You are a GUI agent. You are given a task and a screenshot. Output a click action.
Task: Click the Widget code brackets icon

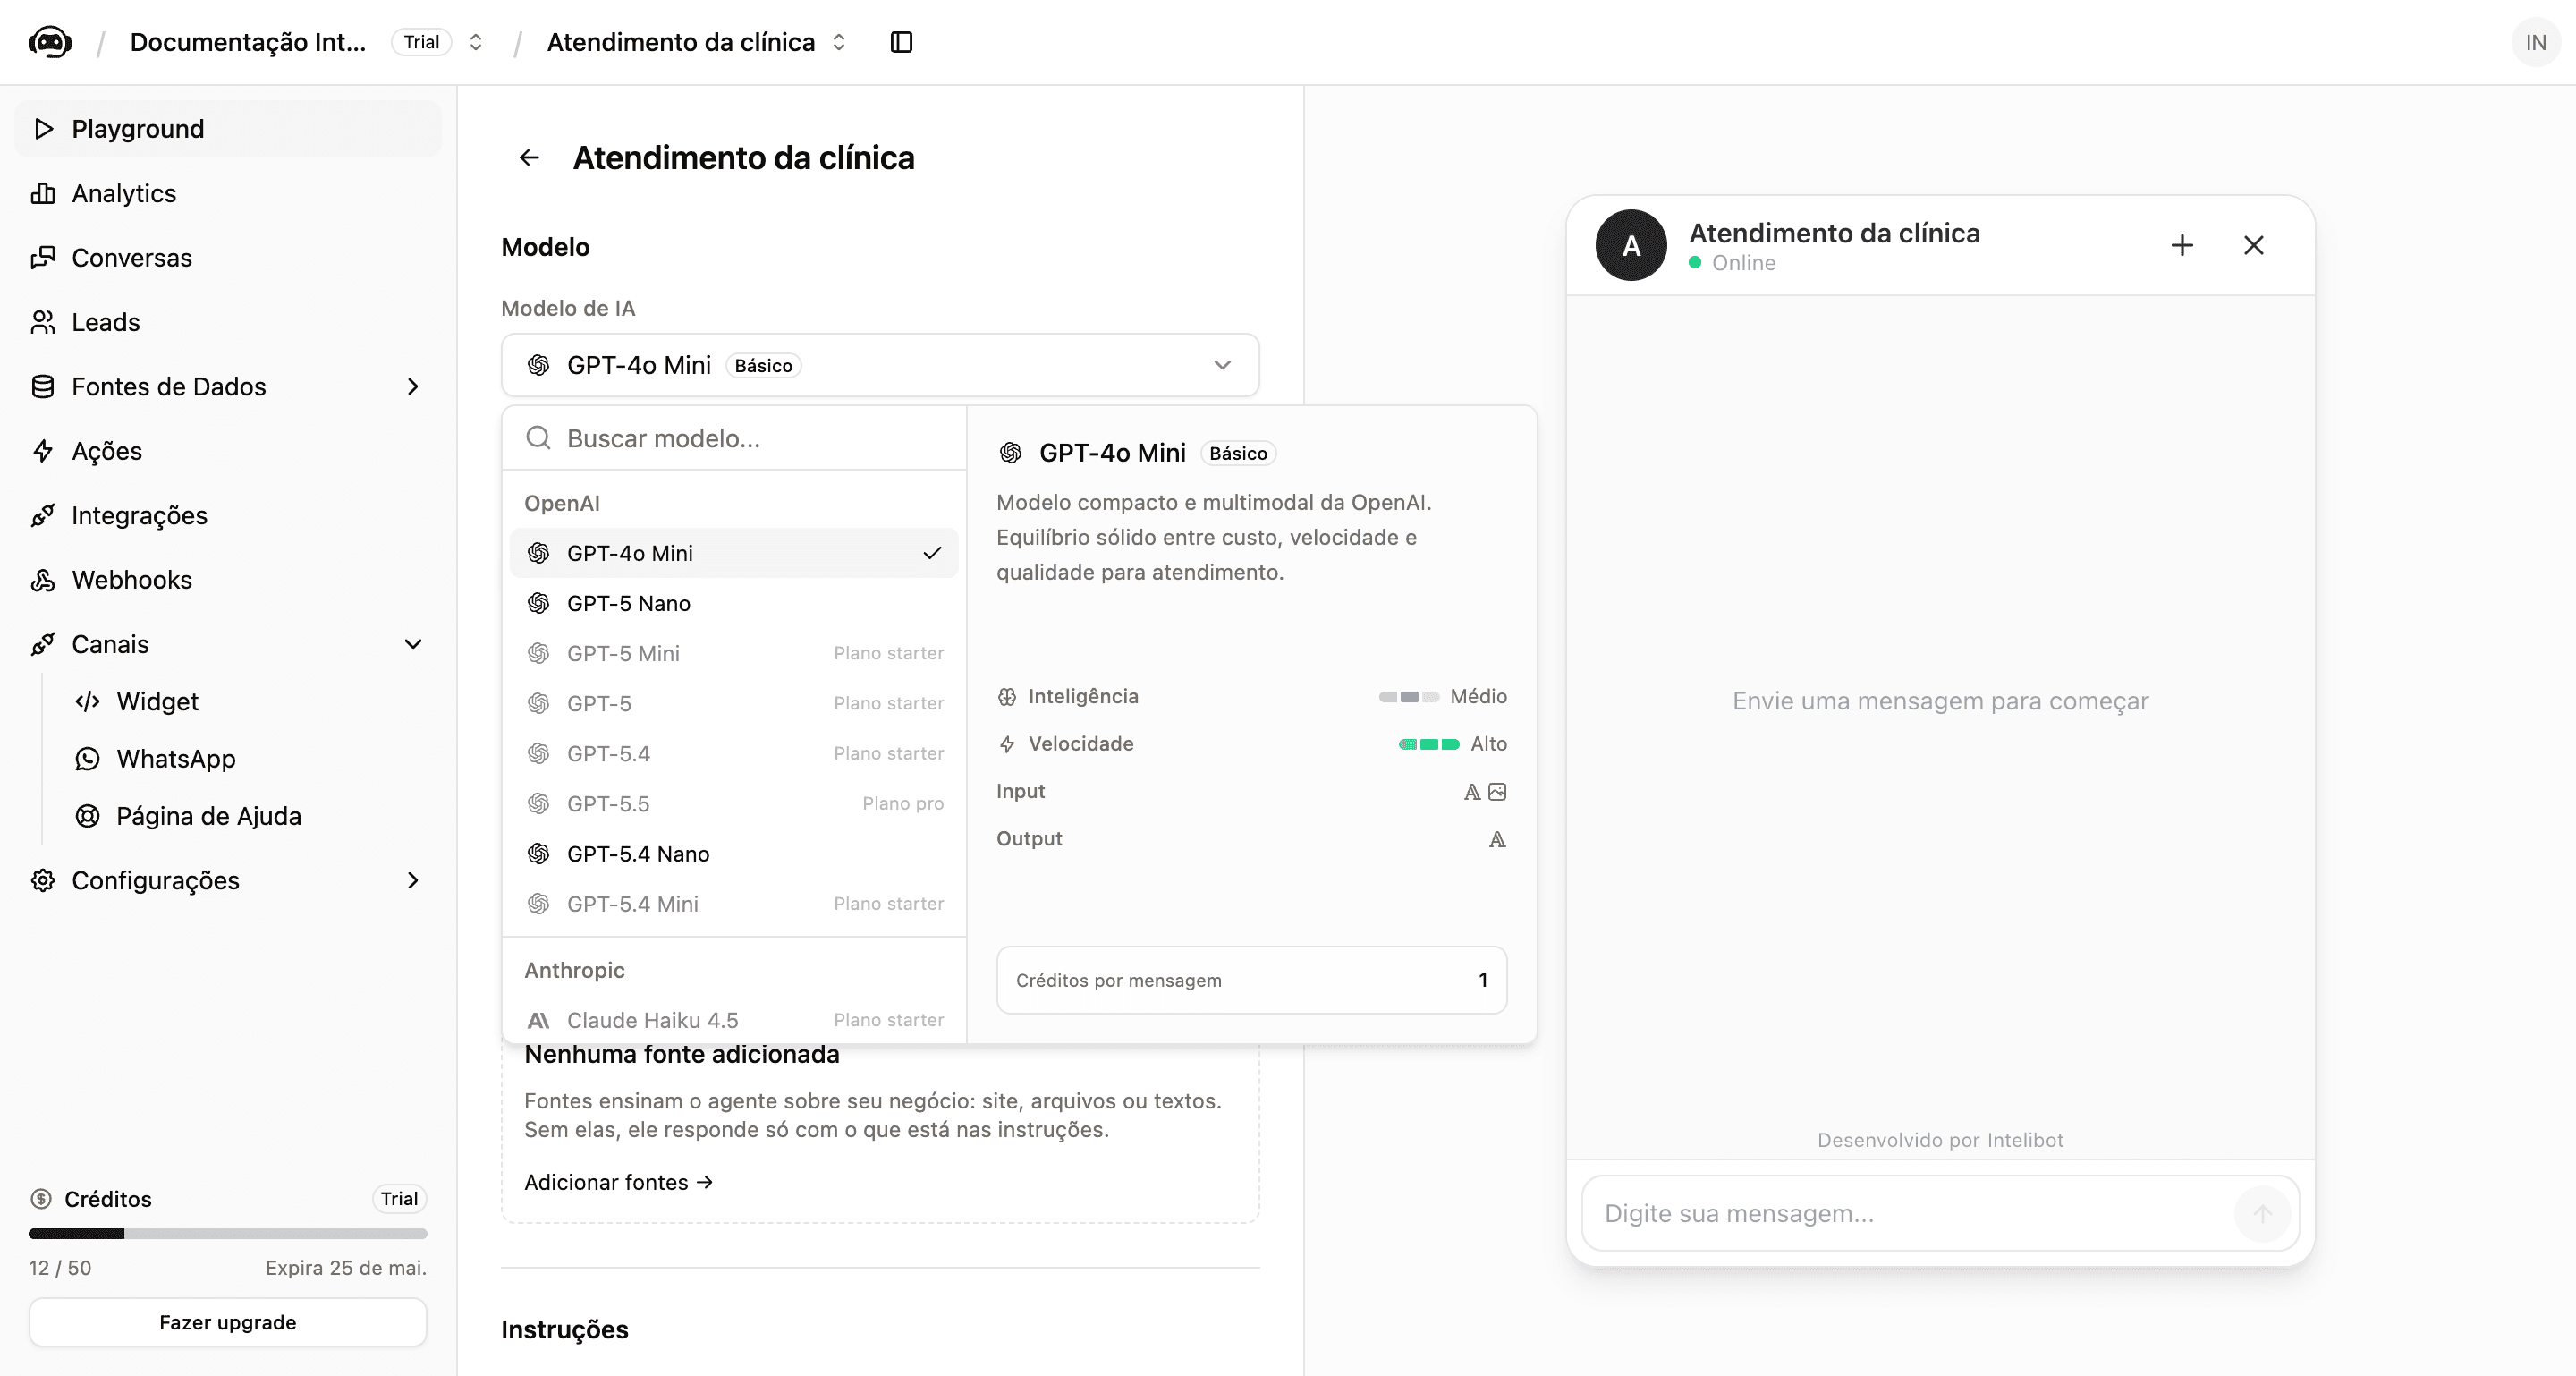pos(88,702)
